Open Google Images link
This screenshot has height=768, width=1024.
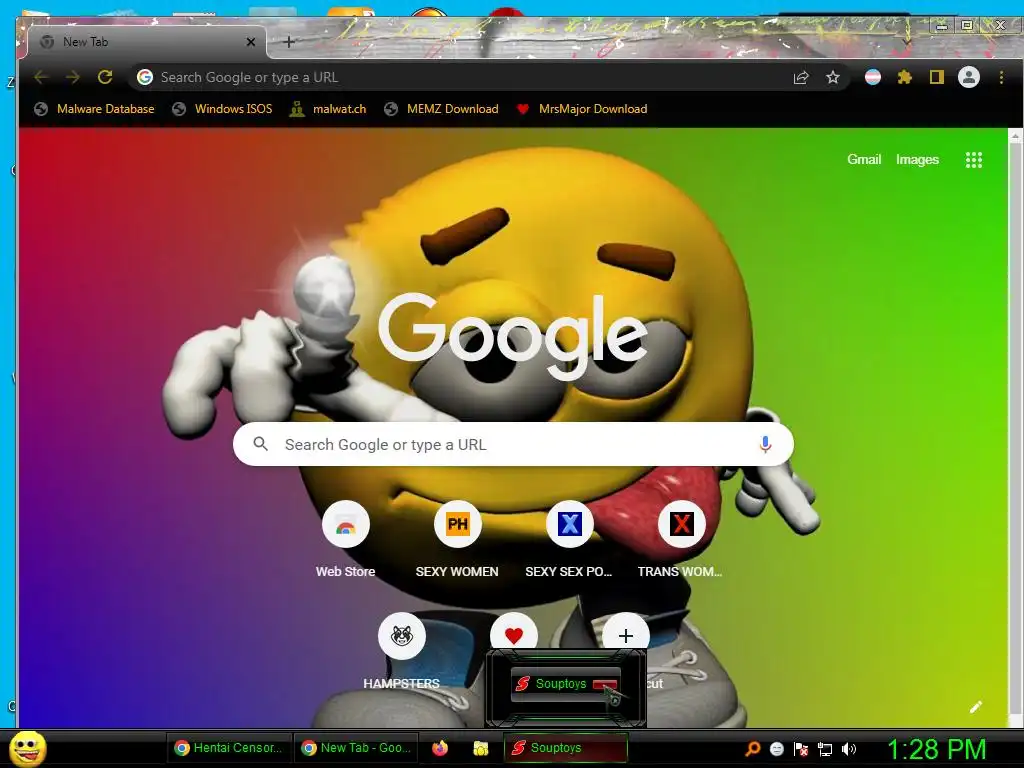[x=917, y=159]
